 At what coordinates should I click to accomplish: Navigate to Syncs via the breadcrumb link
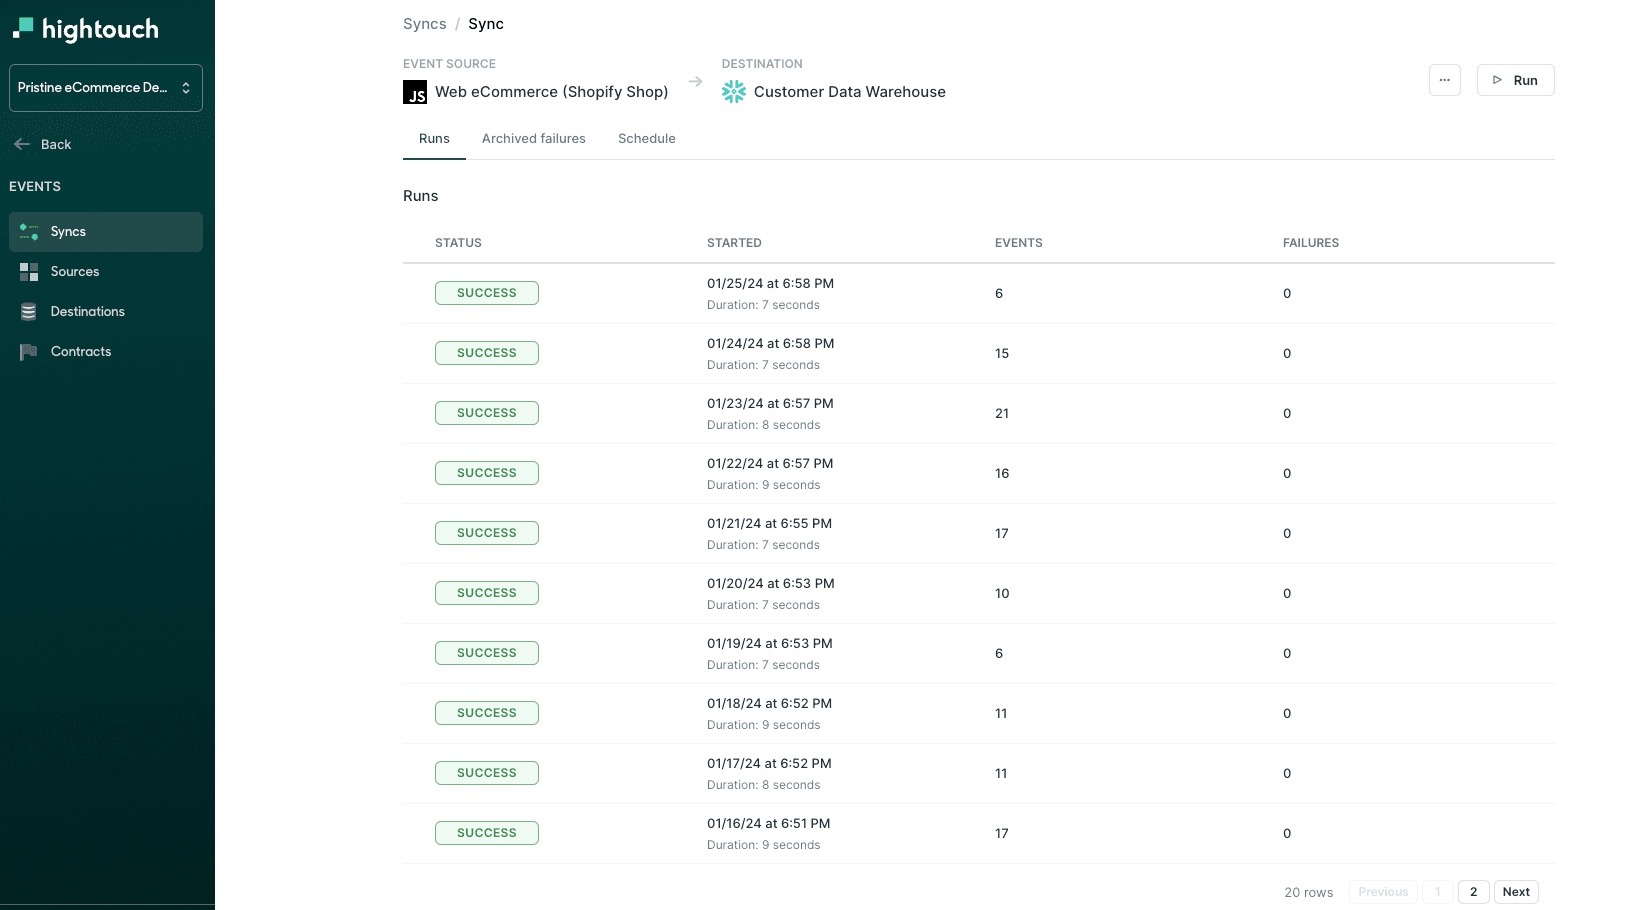(424, 23)
